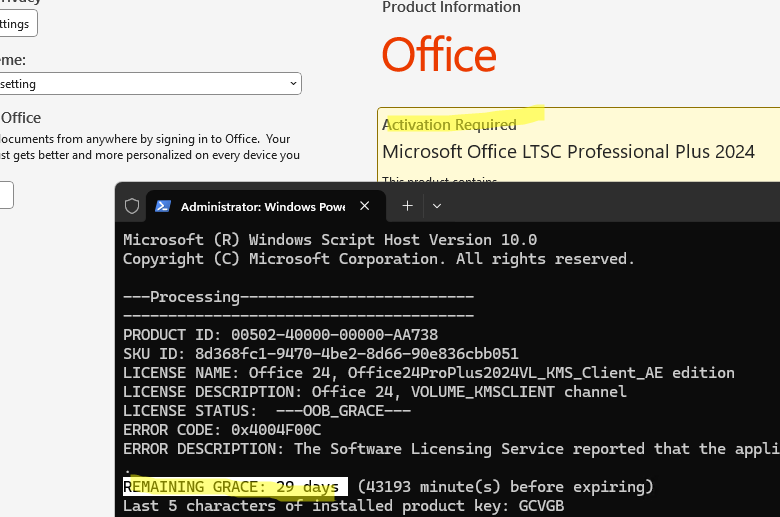The width and height of the screenshot is (780, 517).
Task: Click the Activation Required notice
Action: point(450,125)
